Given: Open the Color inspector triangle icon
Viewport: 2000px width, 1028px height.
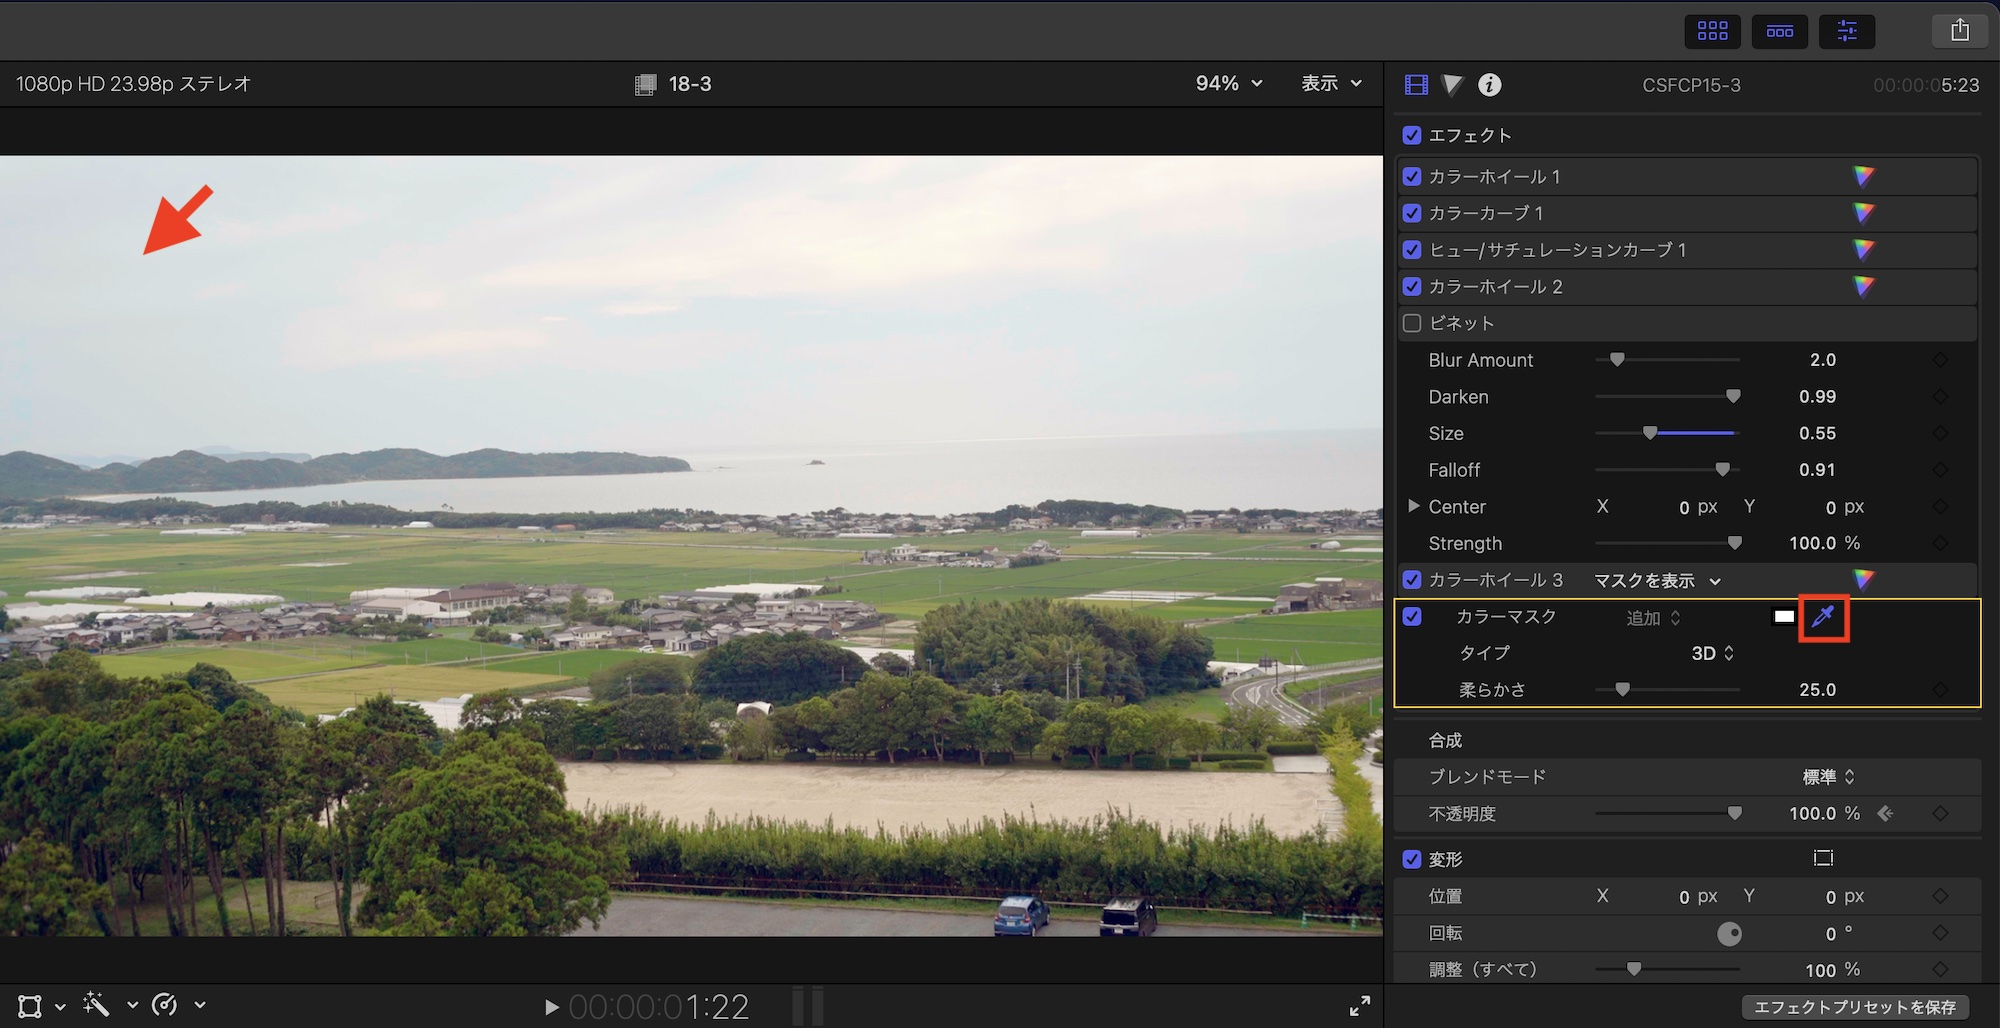Looking at the screenshot, I should [1453, 85].
